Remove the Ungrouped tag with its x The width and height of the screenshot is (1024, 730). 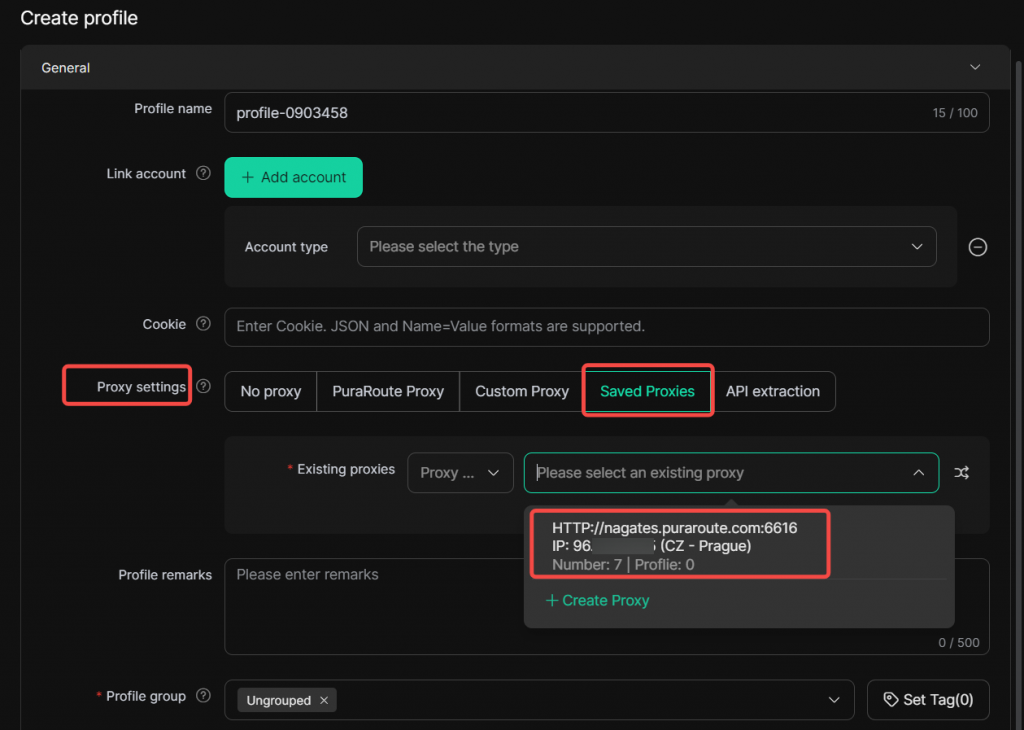(x=324, y=700)
